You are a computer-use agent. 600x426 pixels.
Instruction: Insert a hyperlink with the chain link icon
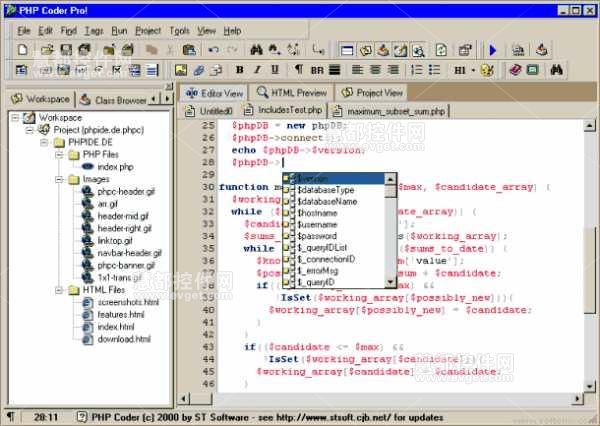click(199, 70)
